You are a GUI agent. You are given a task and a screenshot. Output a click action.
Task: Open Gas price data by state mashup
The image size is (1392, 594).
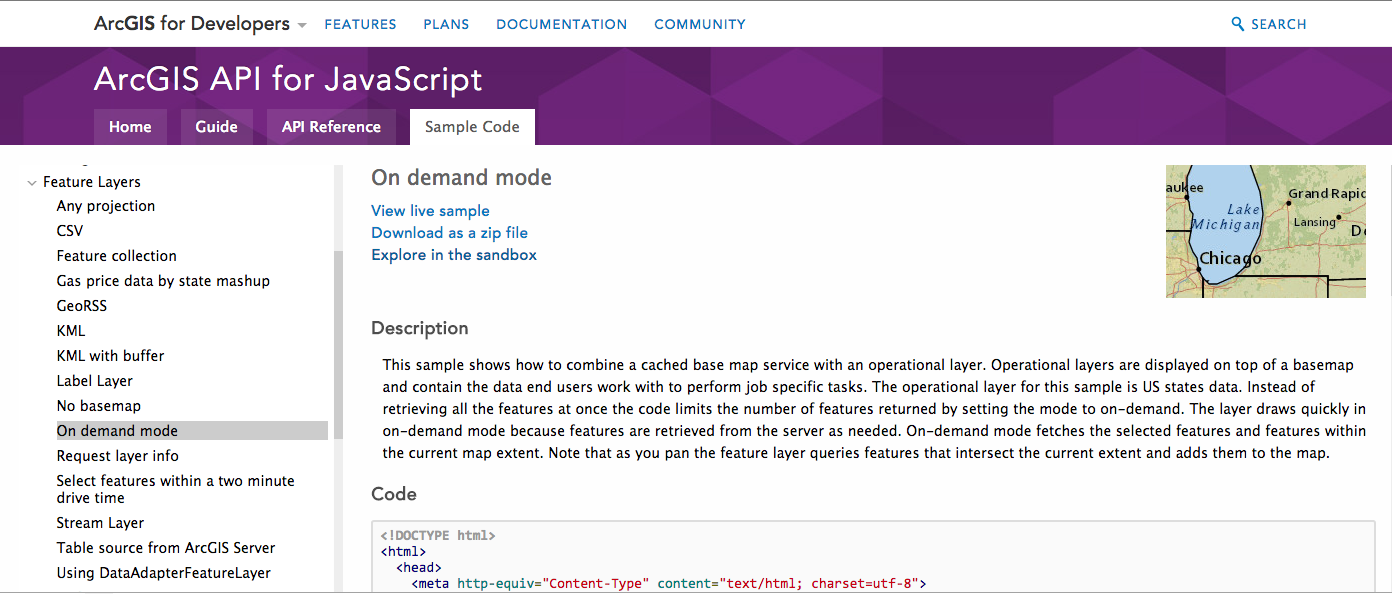click(x=164, y=281)
